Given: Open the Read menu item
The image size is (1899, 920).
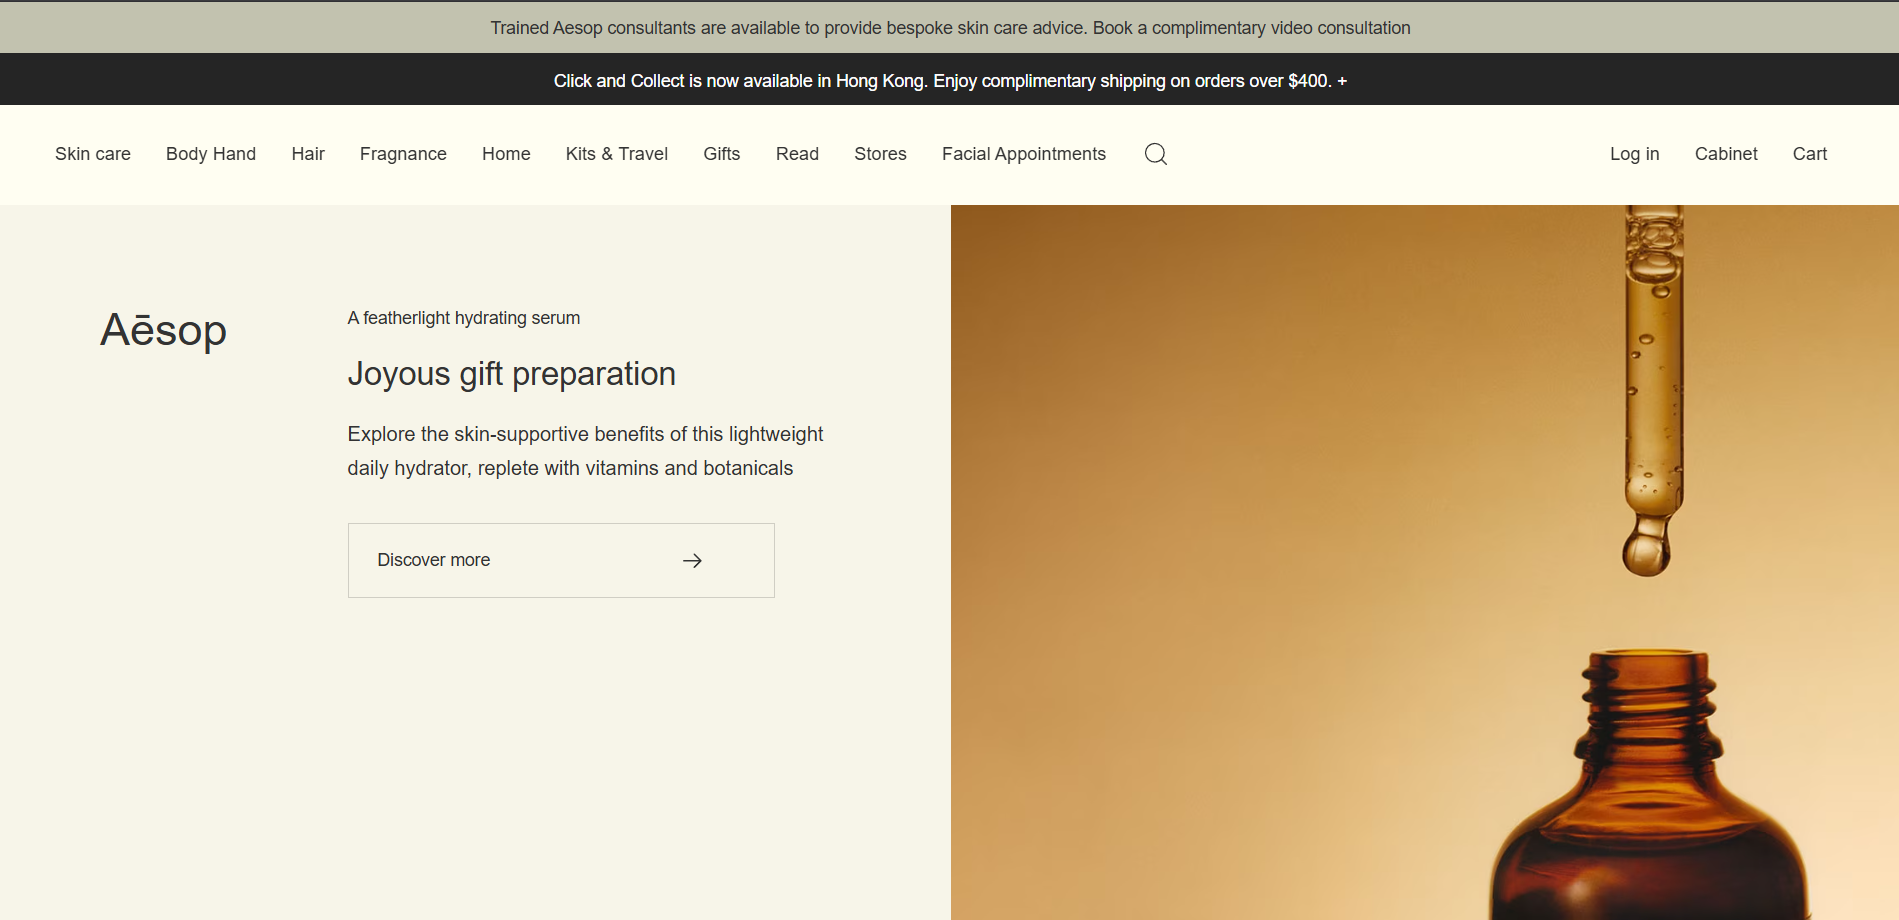Looking at the screenshot, I should click(797, 154).
